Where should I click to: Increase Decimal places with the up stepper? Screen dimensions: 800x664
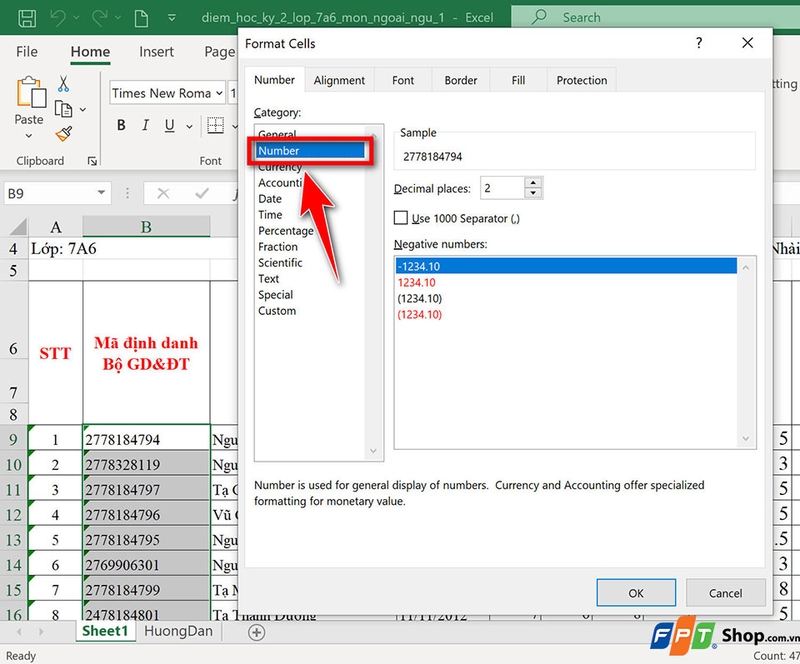coord(533,182)
